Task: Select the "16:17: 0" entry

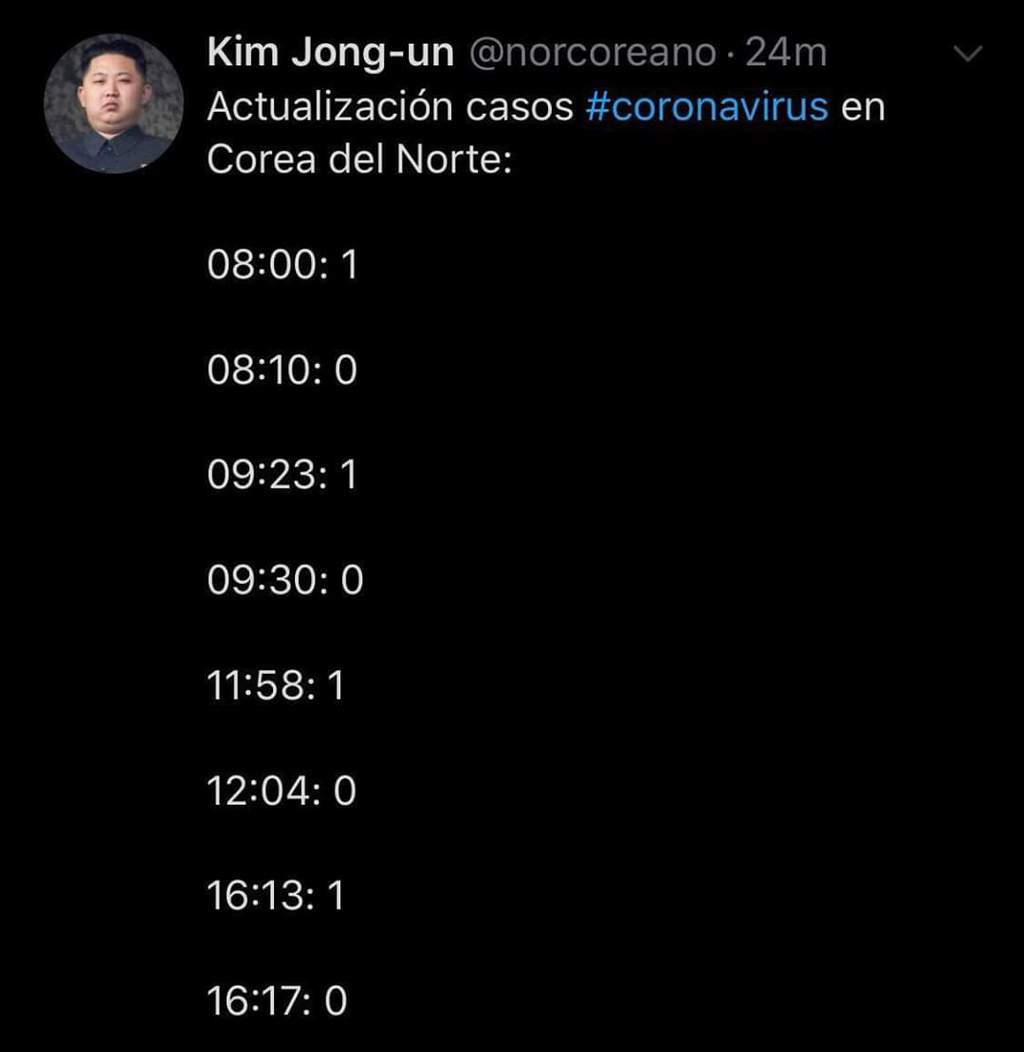Action: pyautogui.click(x=277, y=1001)
